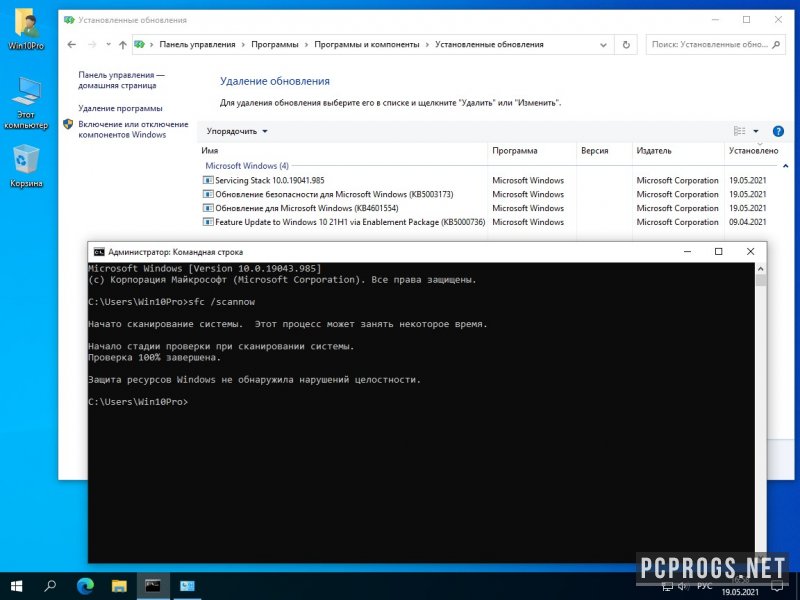Open Включение или отключение компонентов Windows

coord(133,130)
